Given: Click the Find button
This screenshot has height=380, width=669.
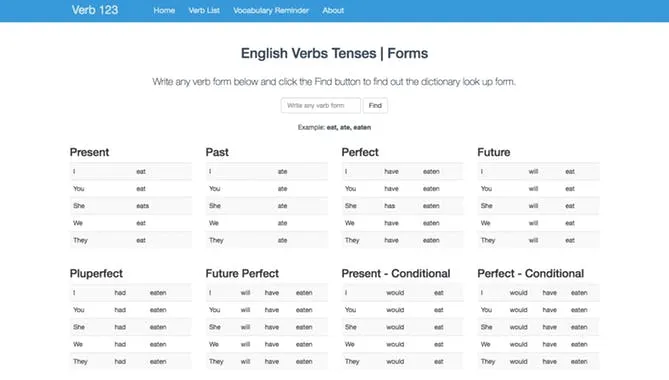Looking at the screenshot, I should [x=375, y=105].
